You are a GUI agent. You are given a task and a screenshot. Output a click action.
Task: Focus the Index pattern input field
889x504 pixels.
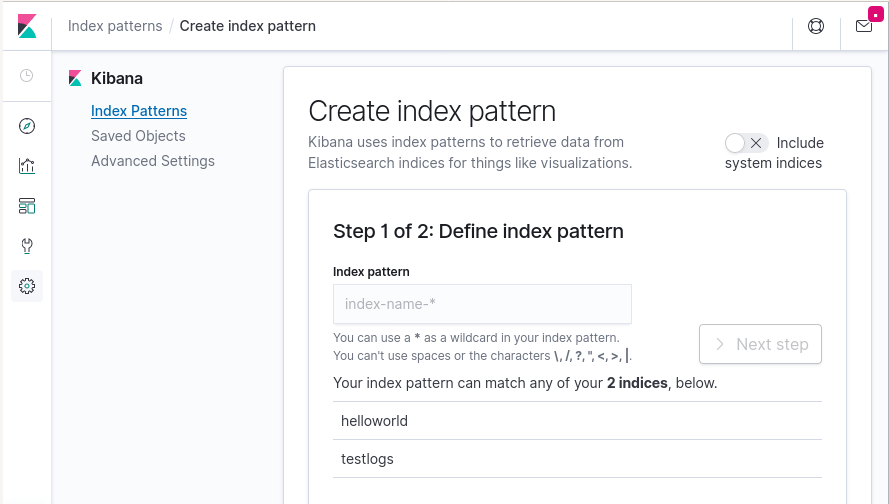click(x=482, y=304)
